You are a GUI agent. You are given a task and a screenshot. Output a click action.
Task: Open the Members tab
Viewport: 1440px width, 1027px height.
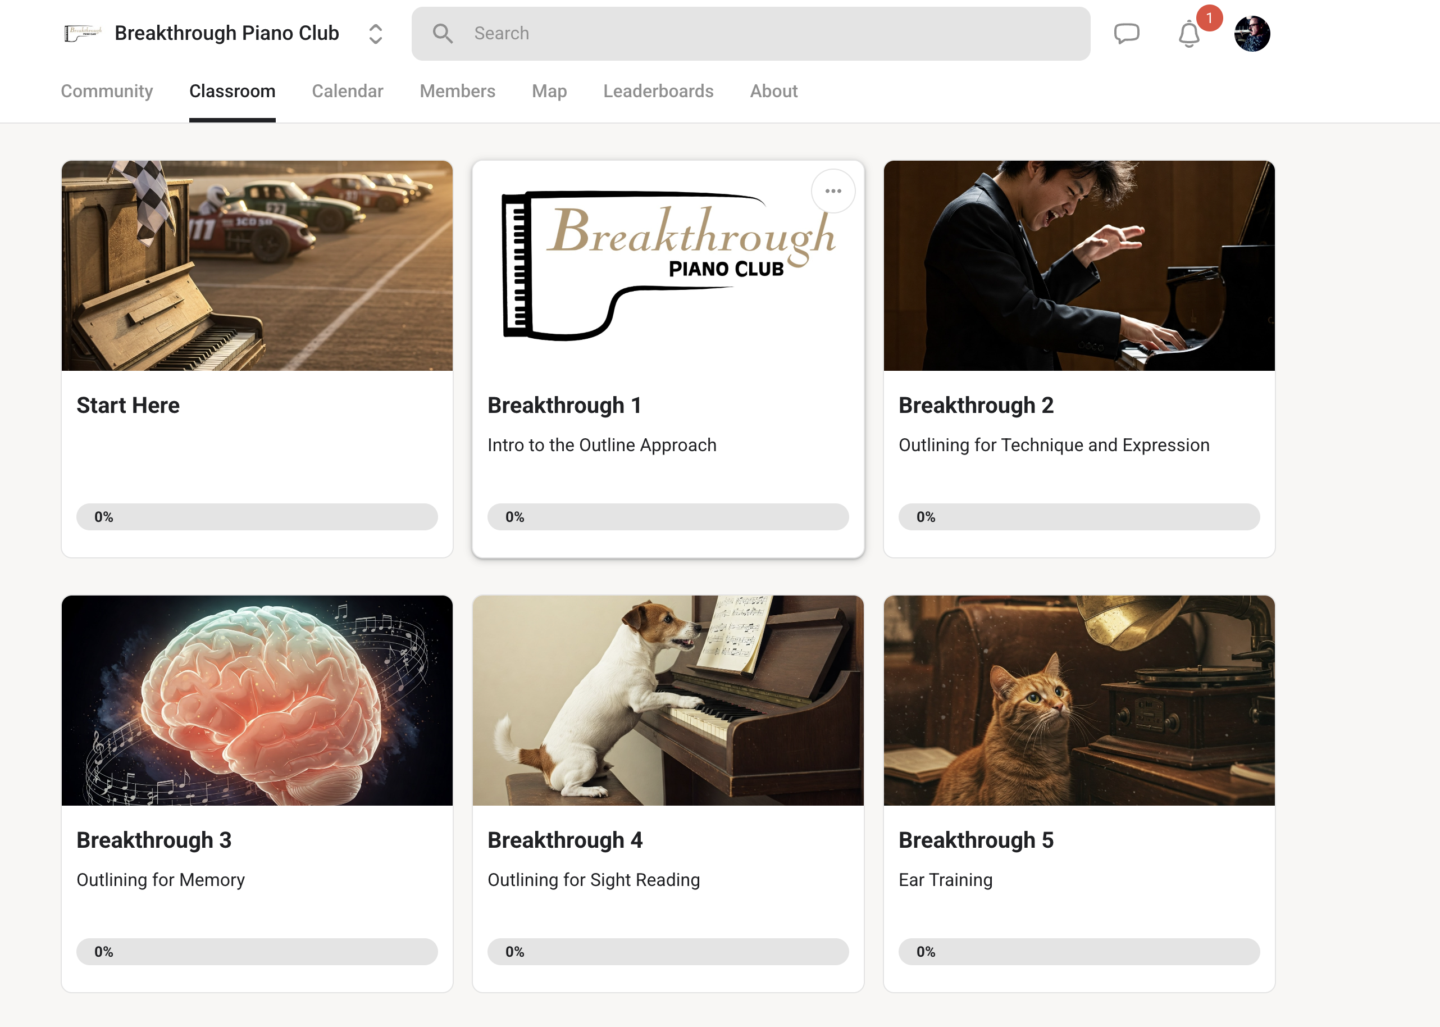coord(457,91)
